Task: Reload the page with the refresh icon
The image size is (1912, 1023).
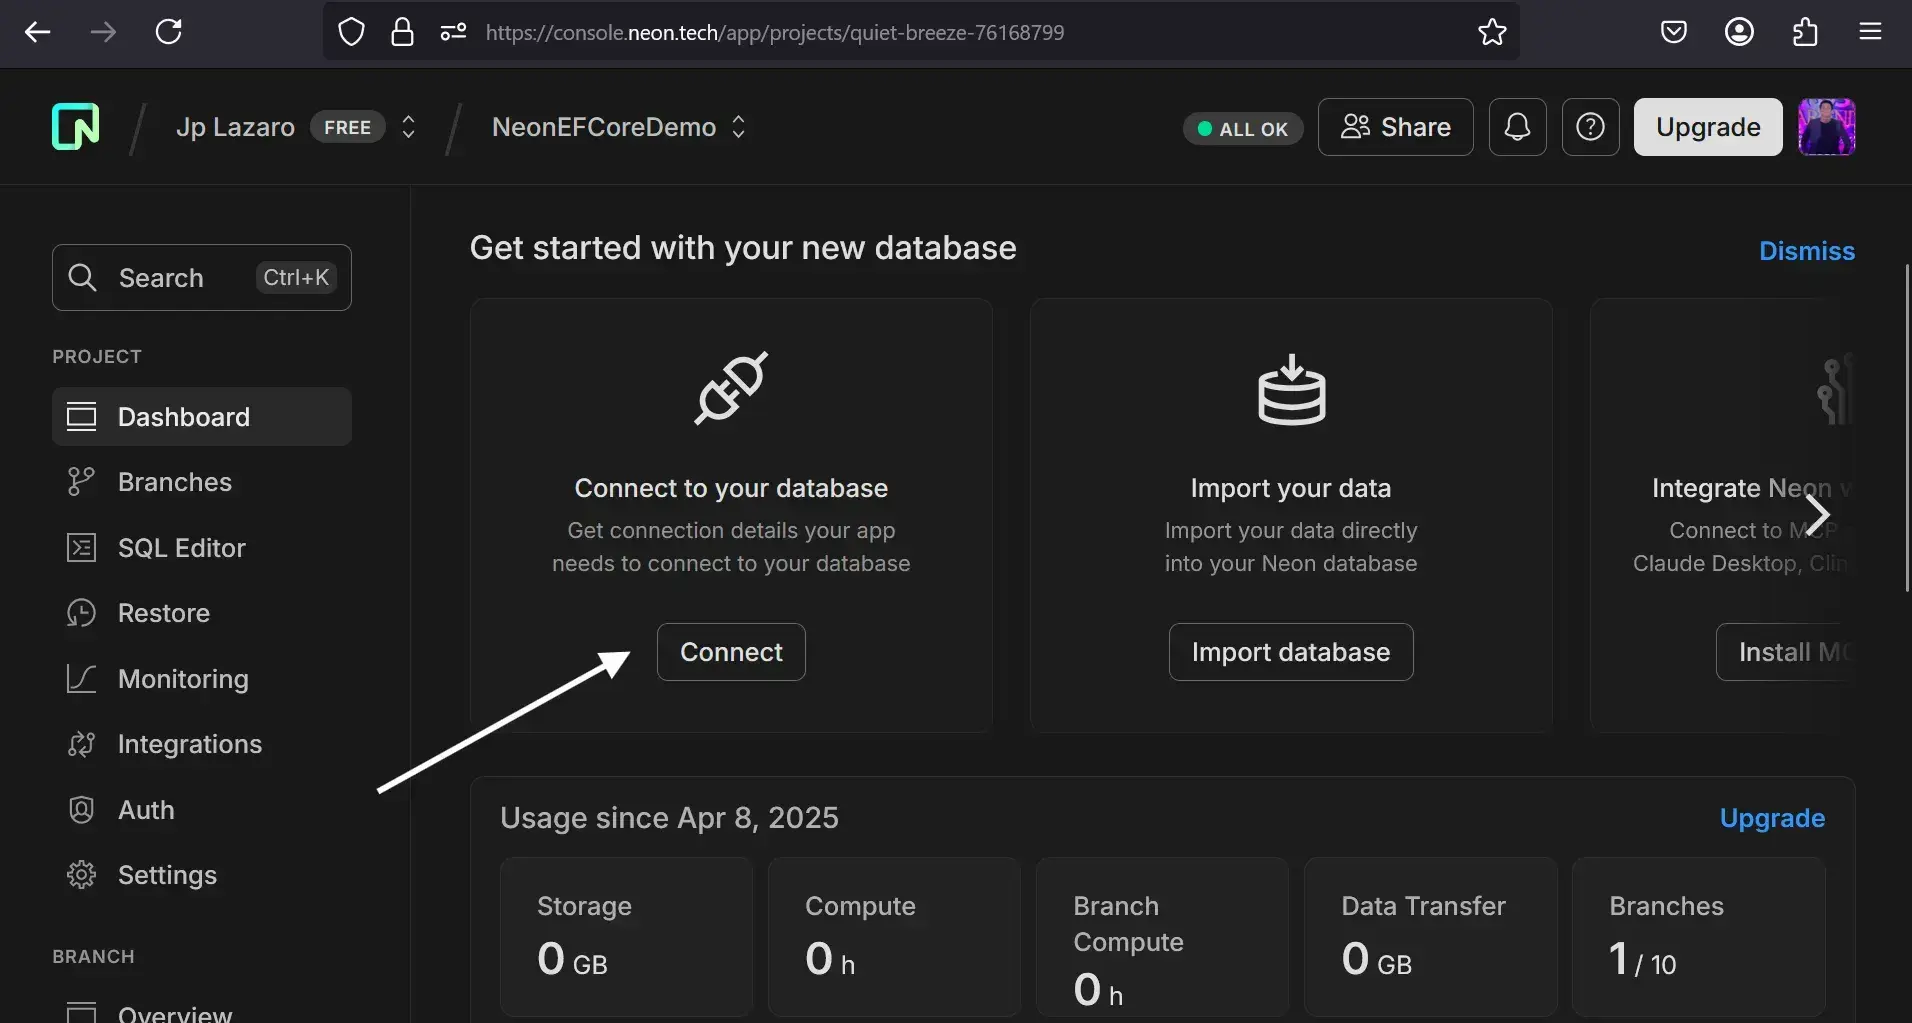Action: click(169, 32)
